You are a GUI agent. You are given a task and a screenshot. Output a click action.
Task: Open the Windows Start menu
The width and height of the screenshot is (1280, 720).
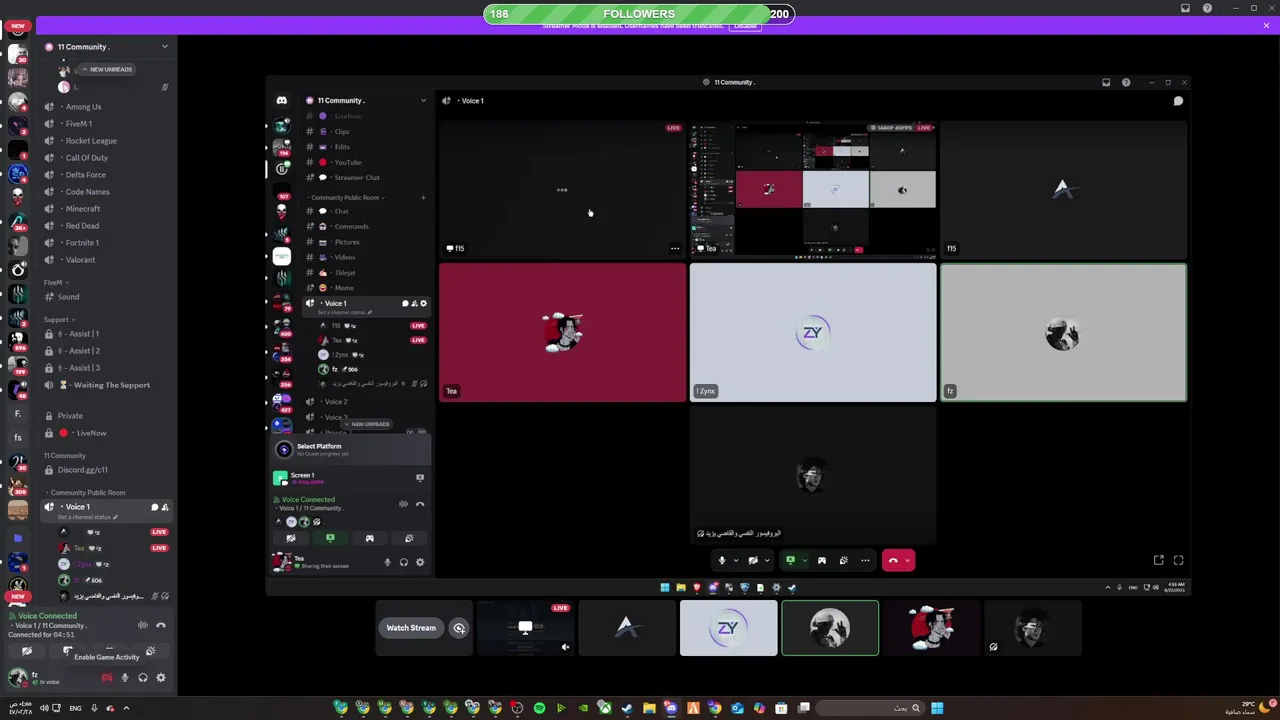937,708
